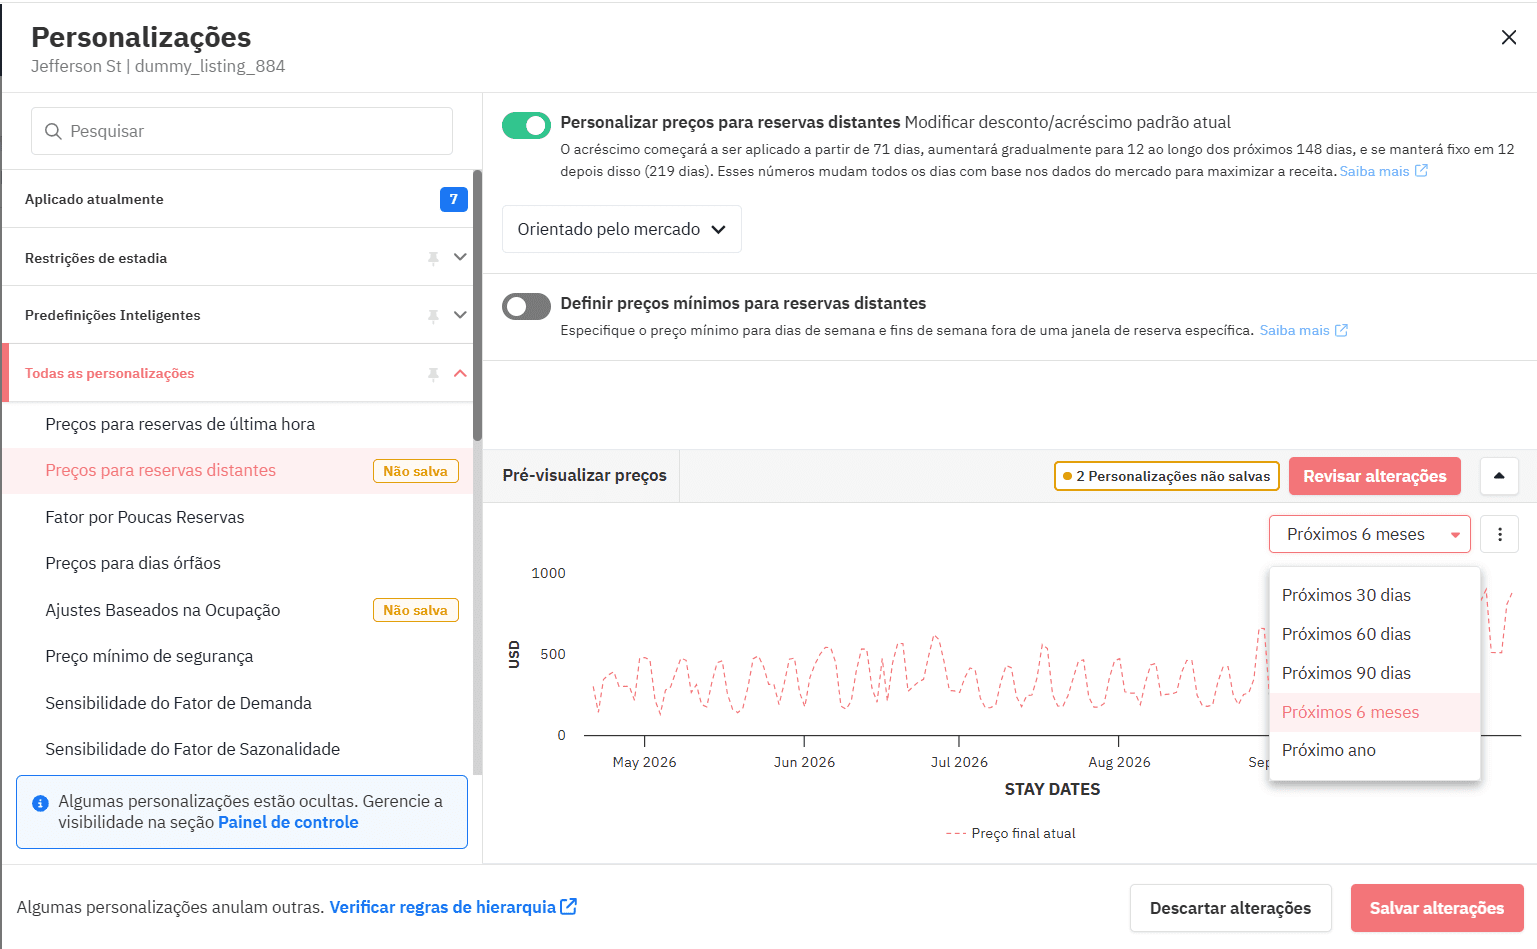Screen dimensions: 1537x949
Task: Open Verificar regras de hierarquia link
Action: 452,907
